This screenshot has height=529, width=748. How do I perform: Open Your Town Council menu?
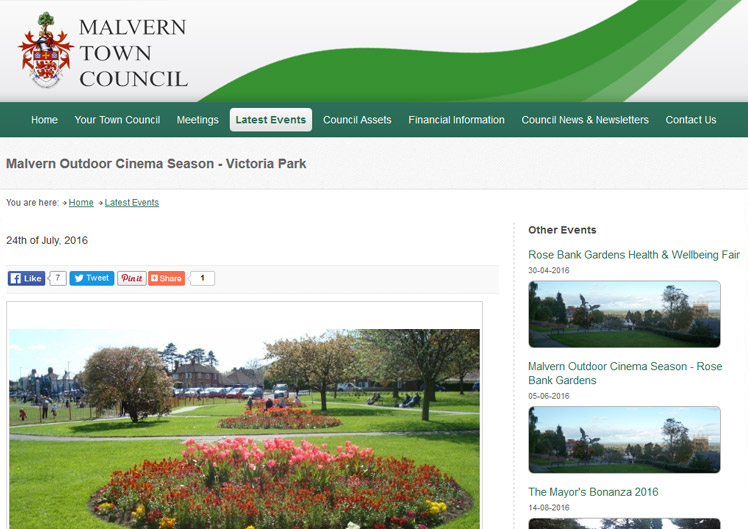pos(117,120)
